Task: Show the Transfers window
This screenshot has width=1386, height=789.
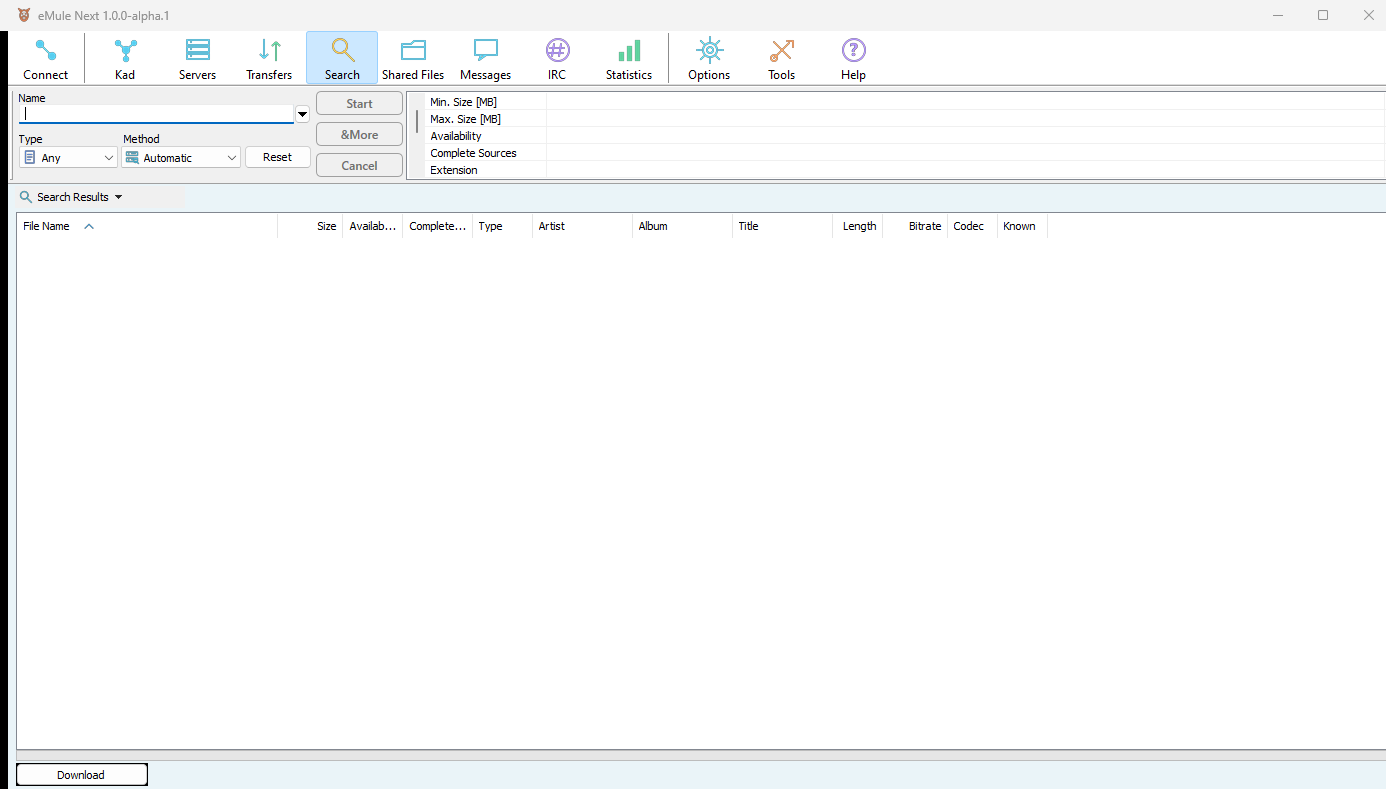Action: click(269, 58)
